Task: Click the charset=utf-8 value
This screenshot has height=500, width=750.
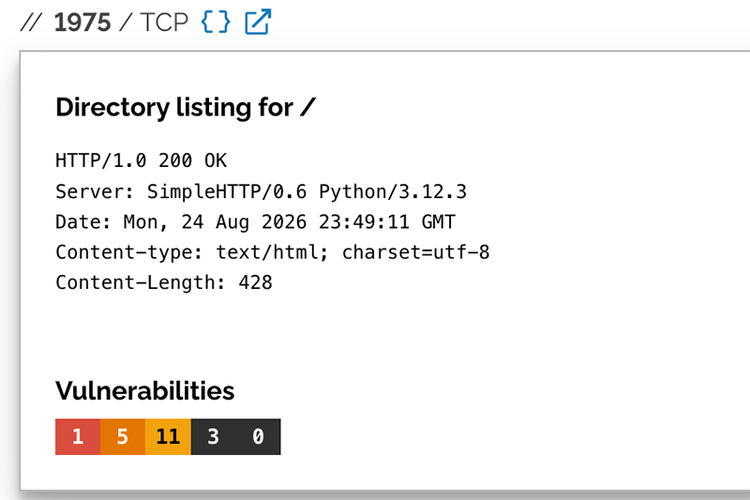Action: pos(416,253)
